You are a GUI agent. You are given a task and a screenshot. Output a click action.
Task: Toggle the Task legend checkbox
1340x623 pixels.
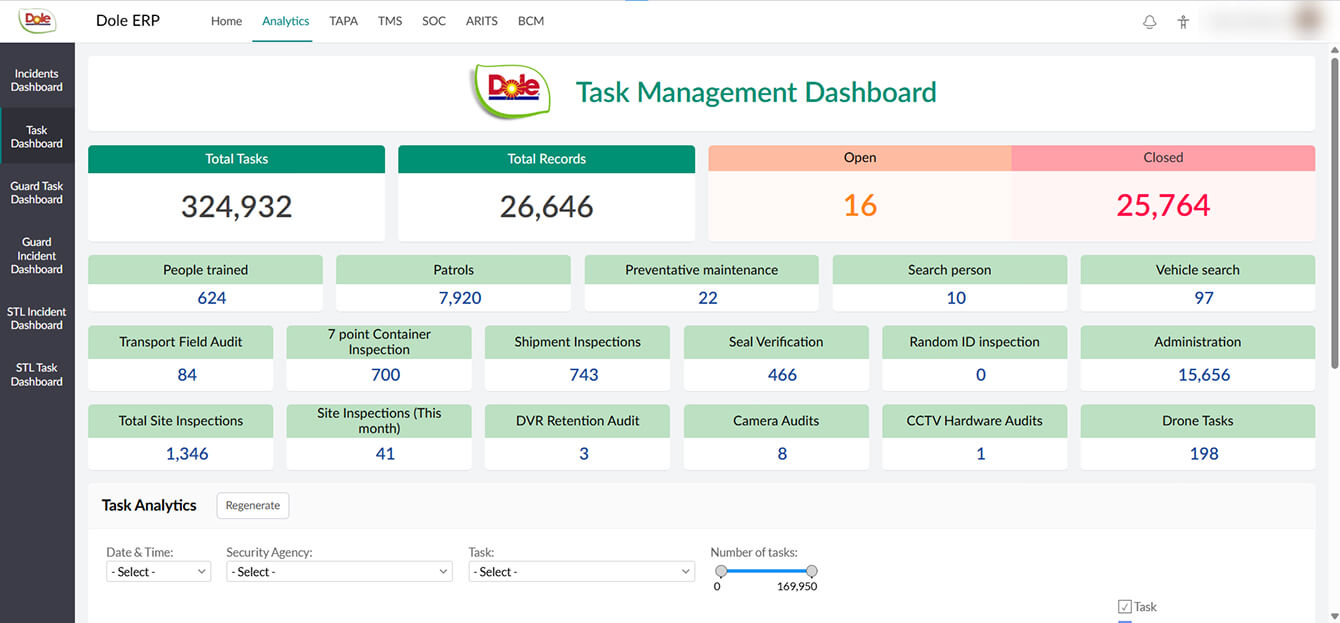point(1124,606)
